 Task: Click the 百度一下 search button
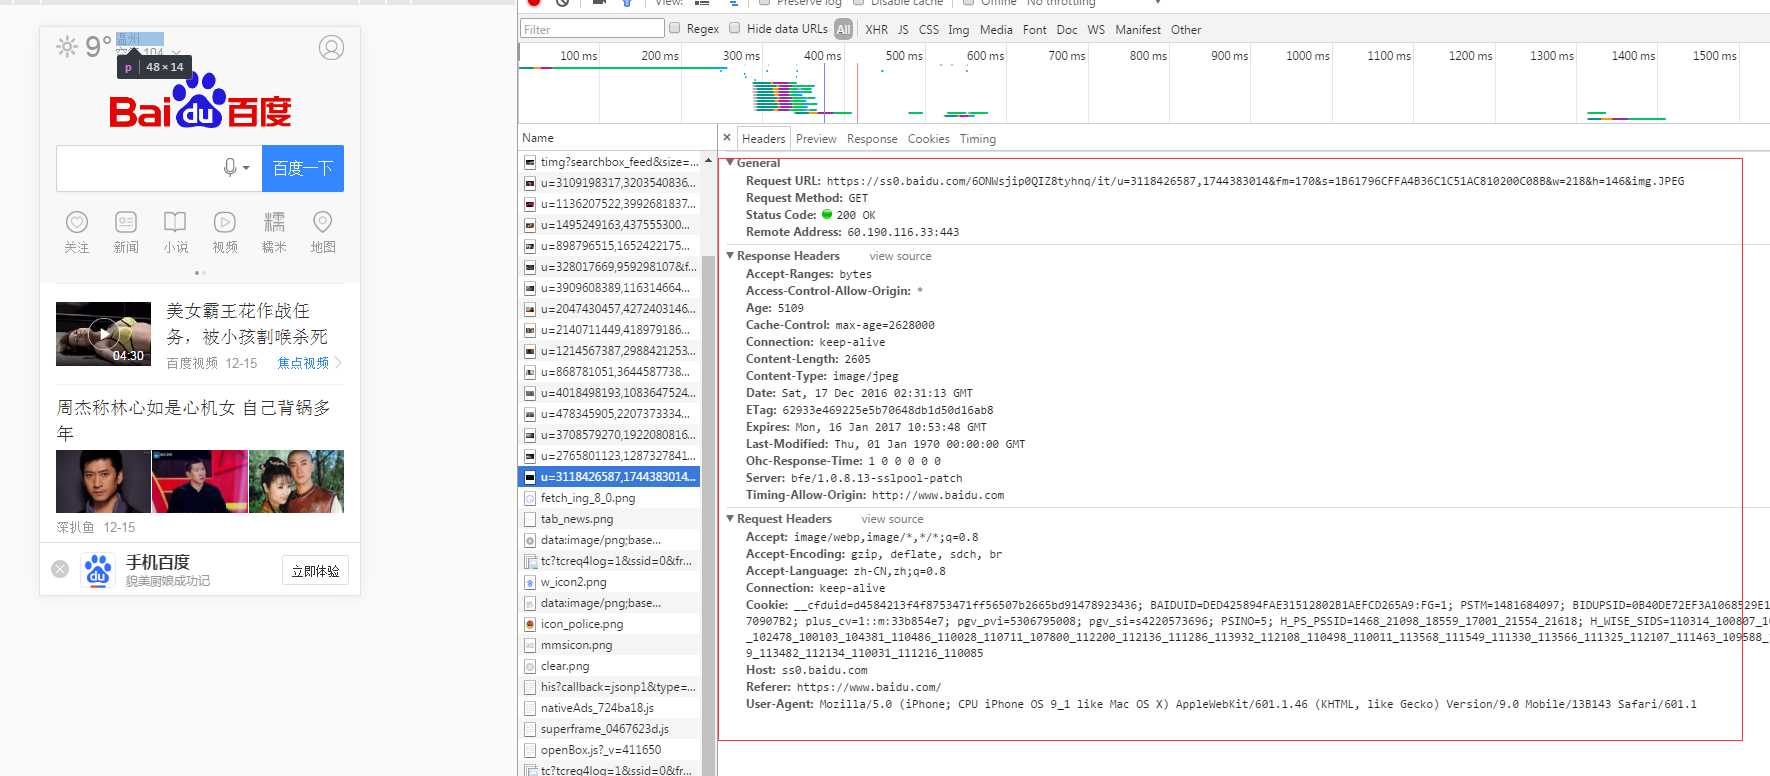tap(303, 168)
